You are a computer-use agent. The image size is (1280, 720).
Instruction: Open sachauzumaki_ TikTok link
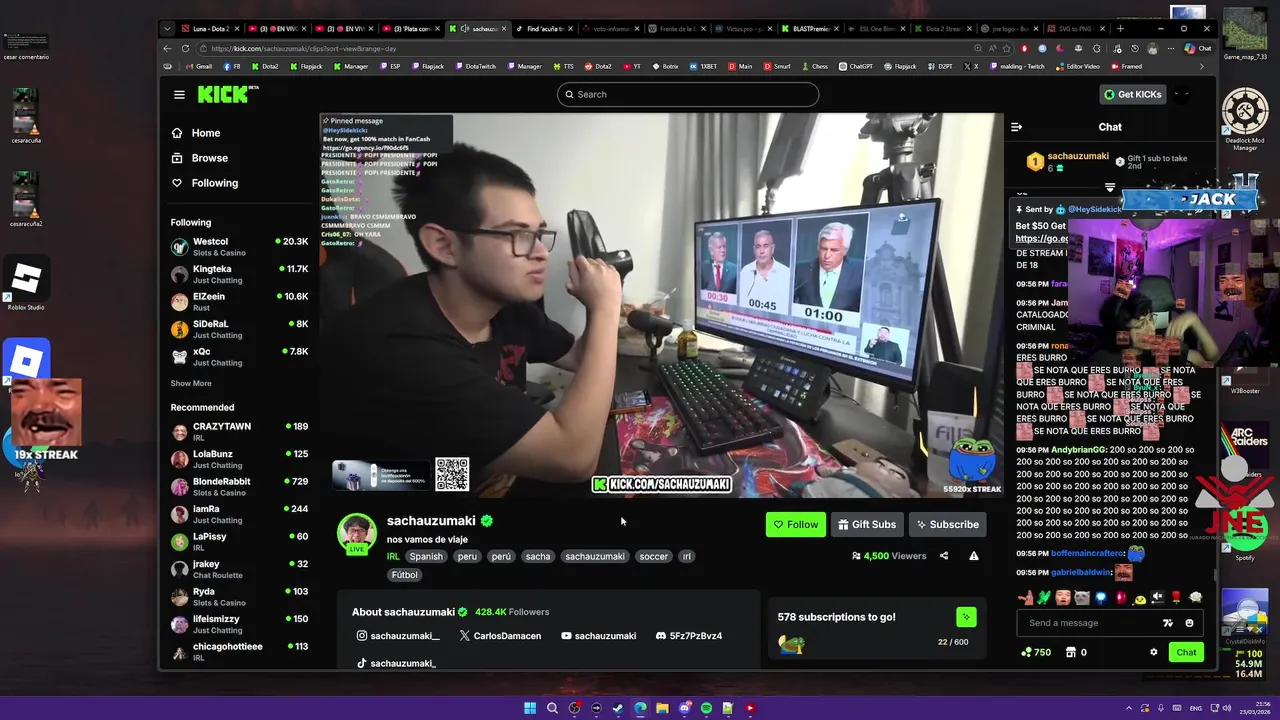coord(396,663)
